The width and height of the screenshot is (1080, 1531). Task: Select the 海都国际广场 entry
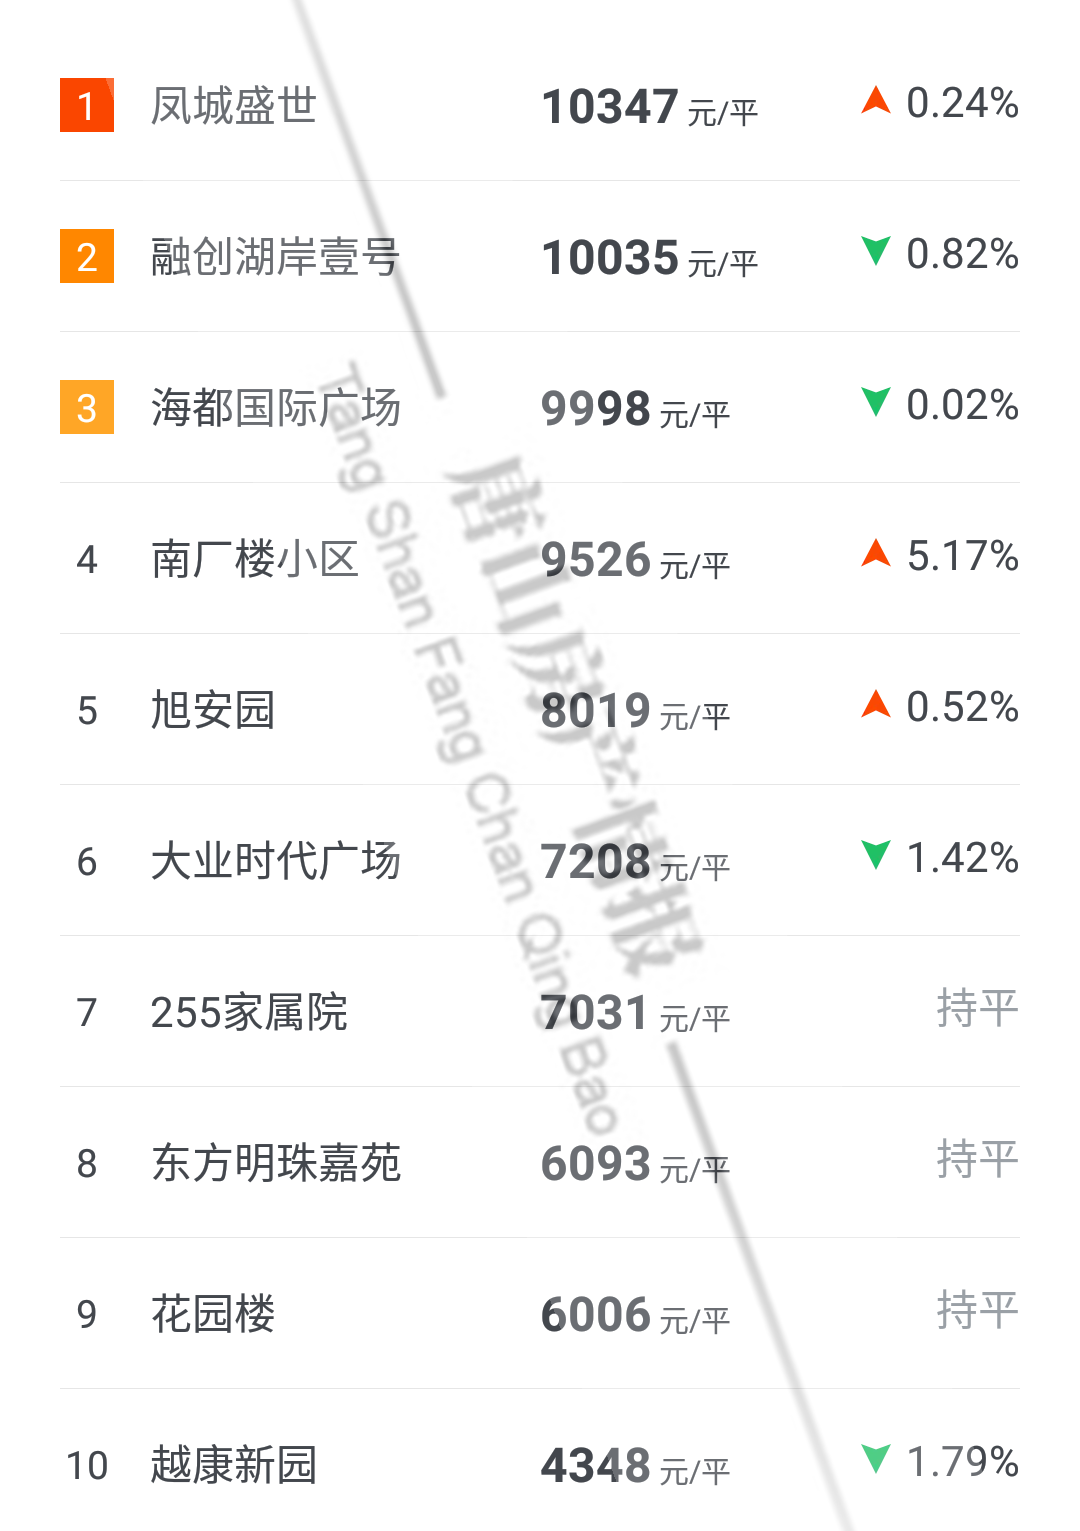coord(275,408)
